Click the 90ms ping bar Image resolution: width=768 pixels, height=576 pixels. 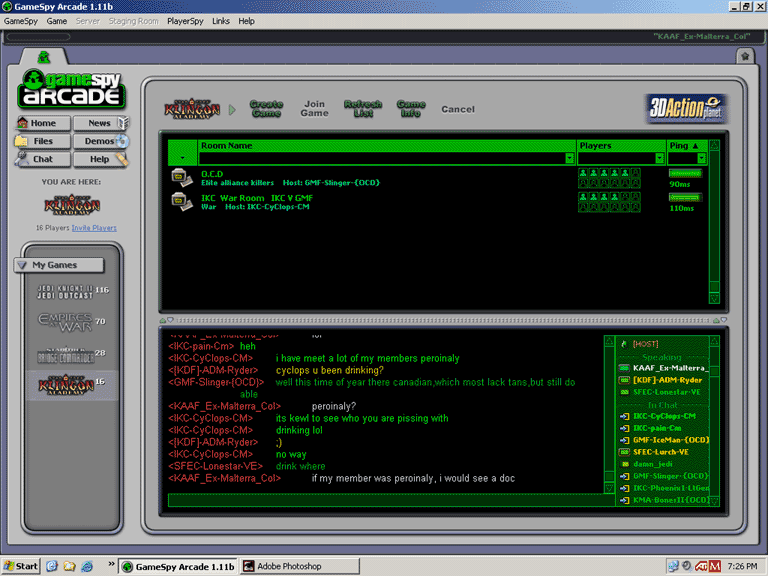pos(685,173)
